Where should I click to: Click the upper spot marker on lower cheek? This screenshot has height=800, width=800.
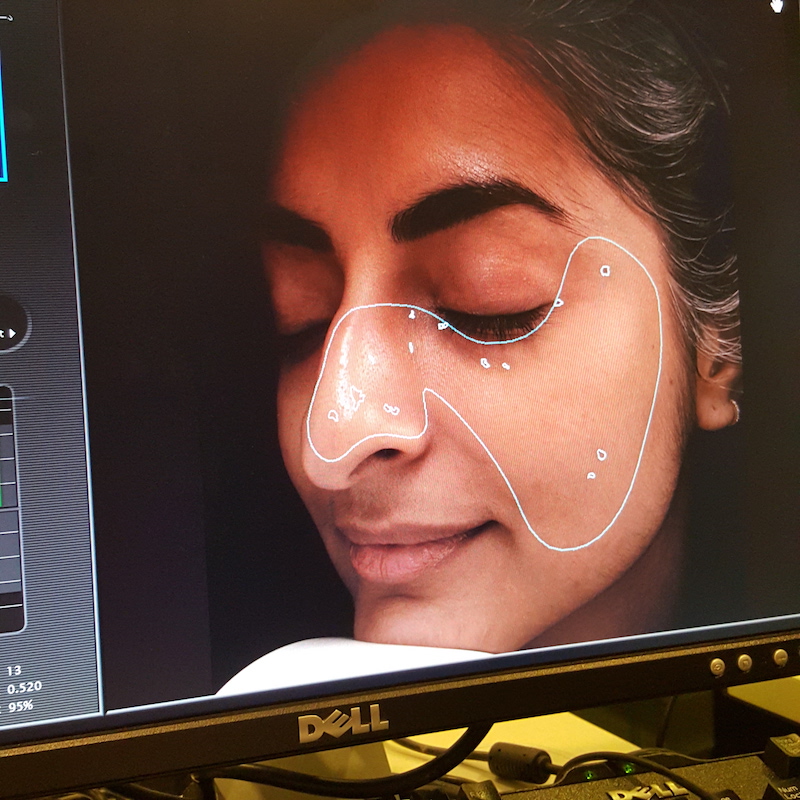[601, 454]
